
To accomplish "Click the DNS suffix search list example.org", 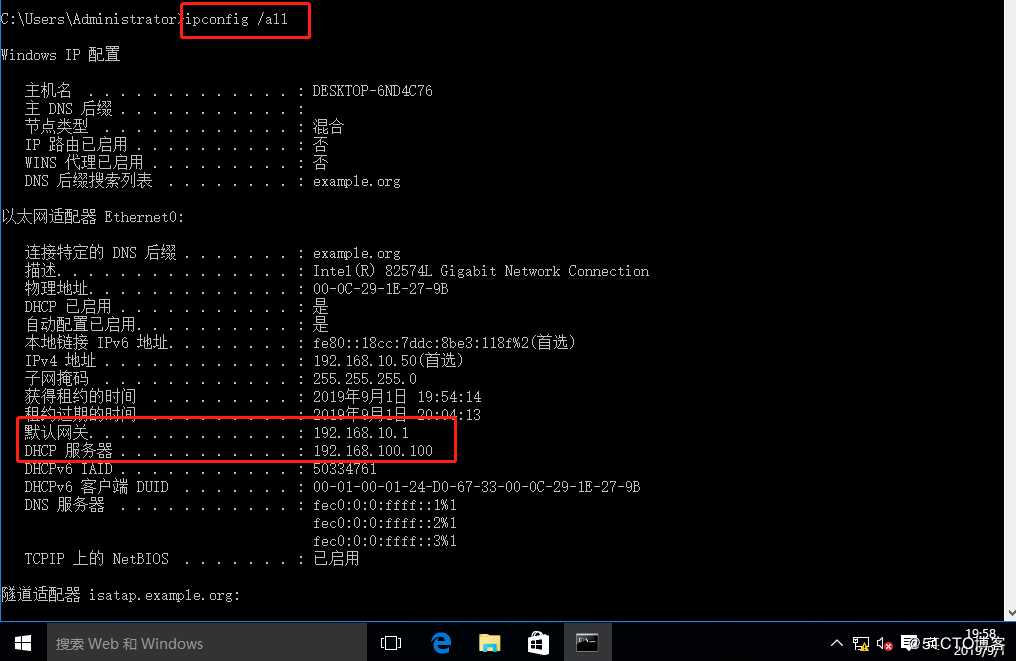I will coord(356,181).
